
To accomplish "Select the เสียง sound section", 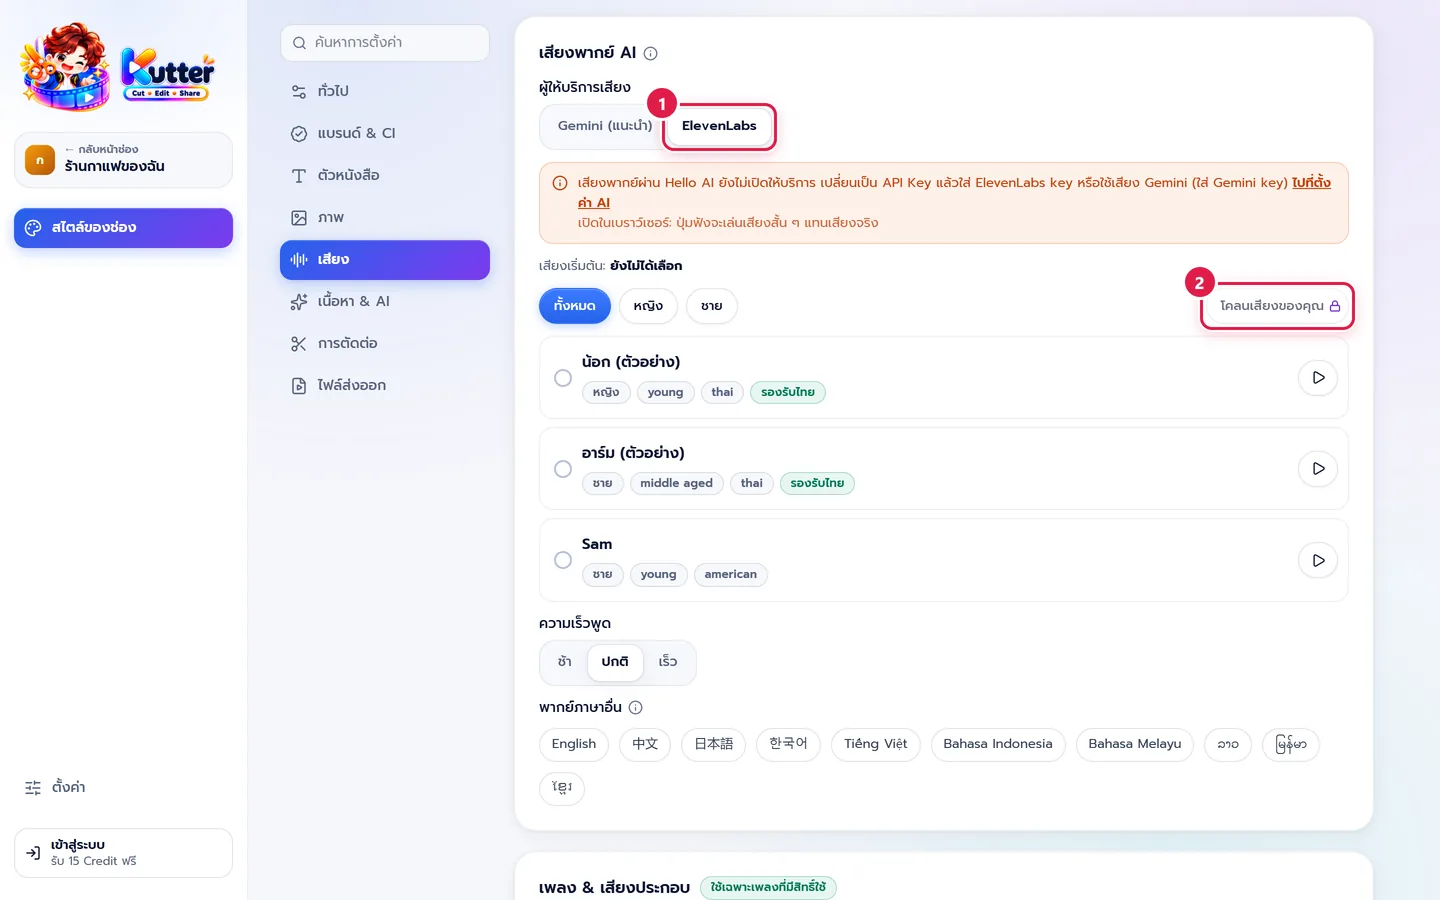I will (385, 259).
